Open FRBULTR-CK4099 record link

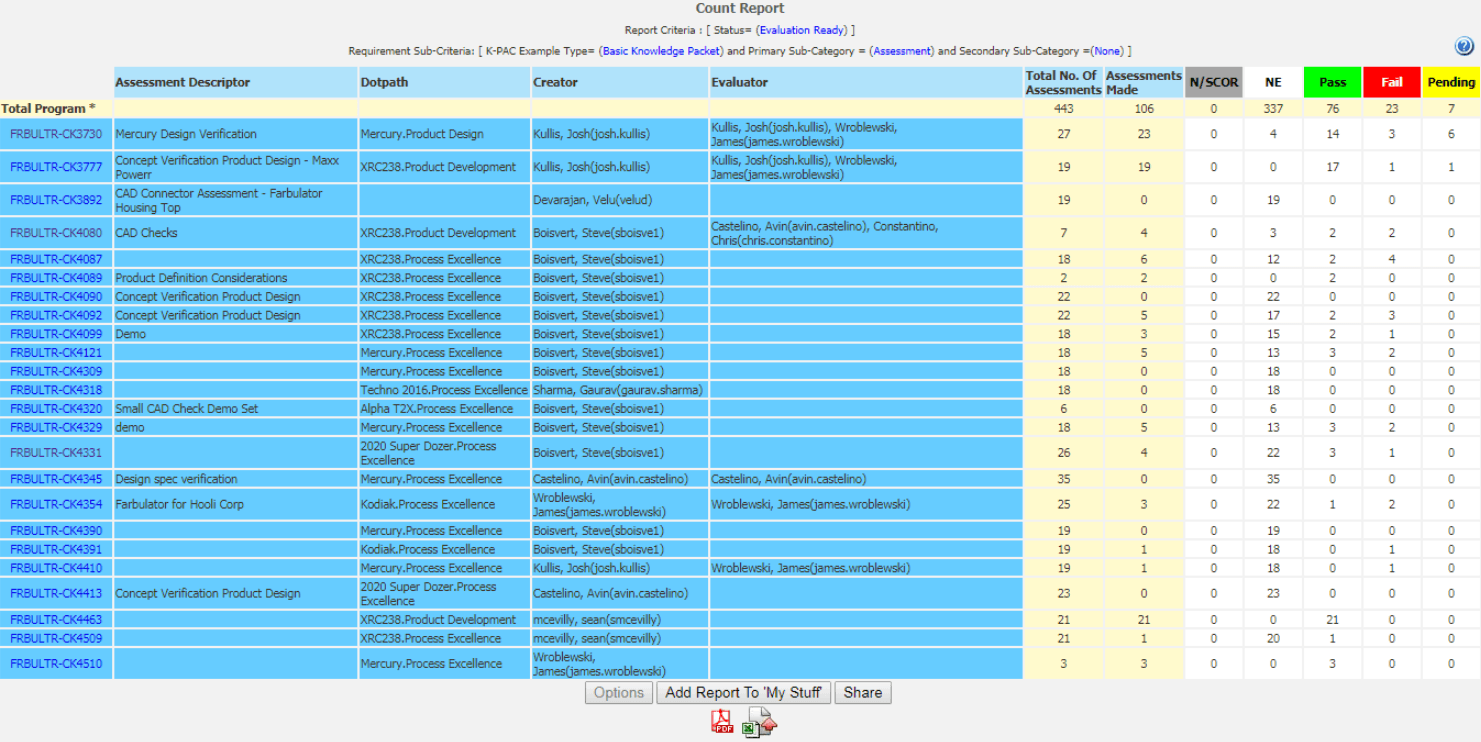[56, 334]
